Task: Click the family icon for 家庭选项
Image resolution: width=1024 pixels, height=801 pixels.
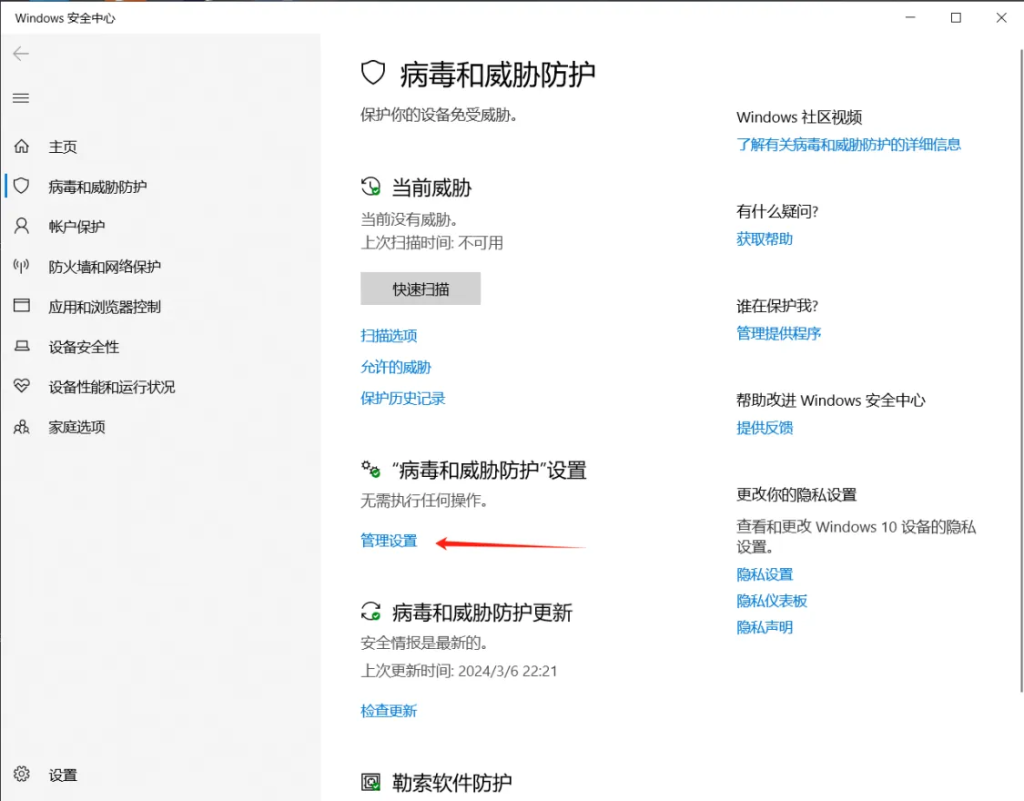Action: coord(22,426)
